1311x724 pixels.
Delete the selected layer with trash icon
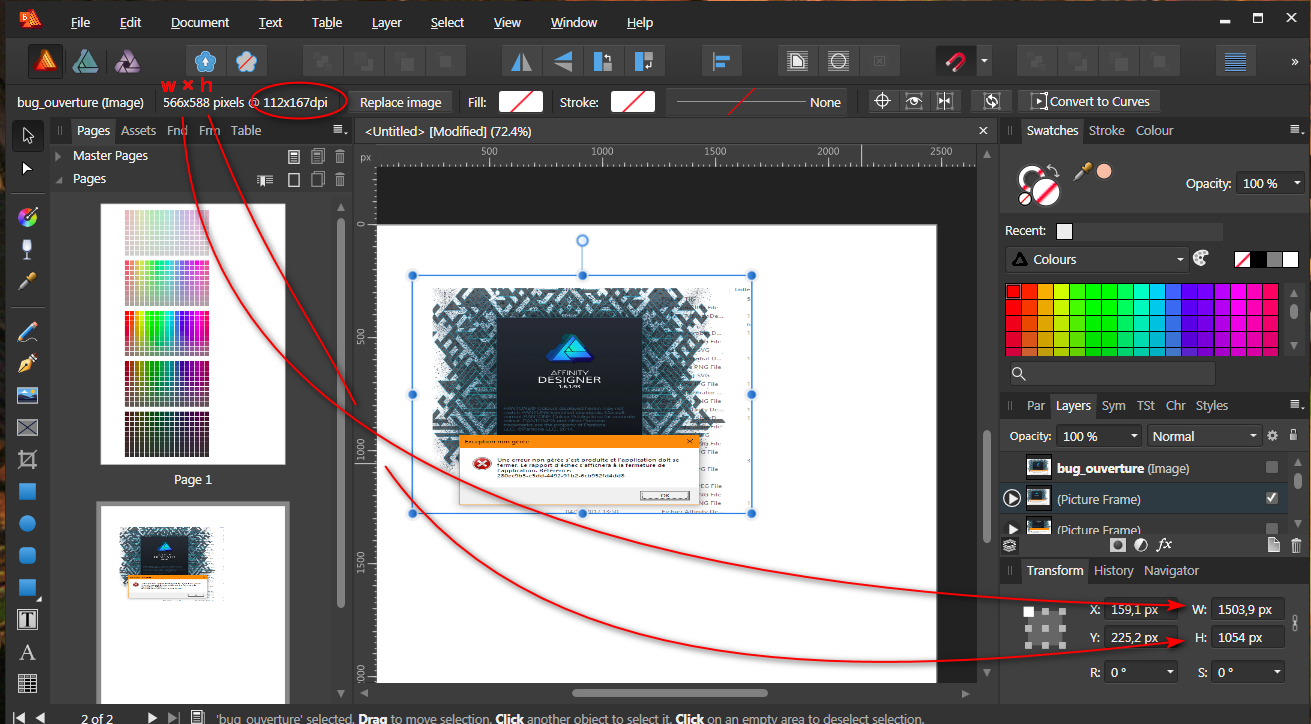pyautogui.click(x=1296, y=545)
